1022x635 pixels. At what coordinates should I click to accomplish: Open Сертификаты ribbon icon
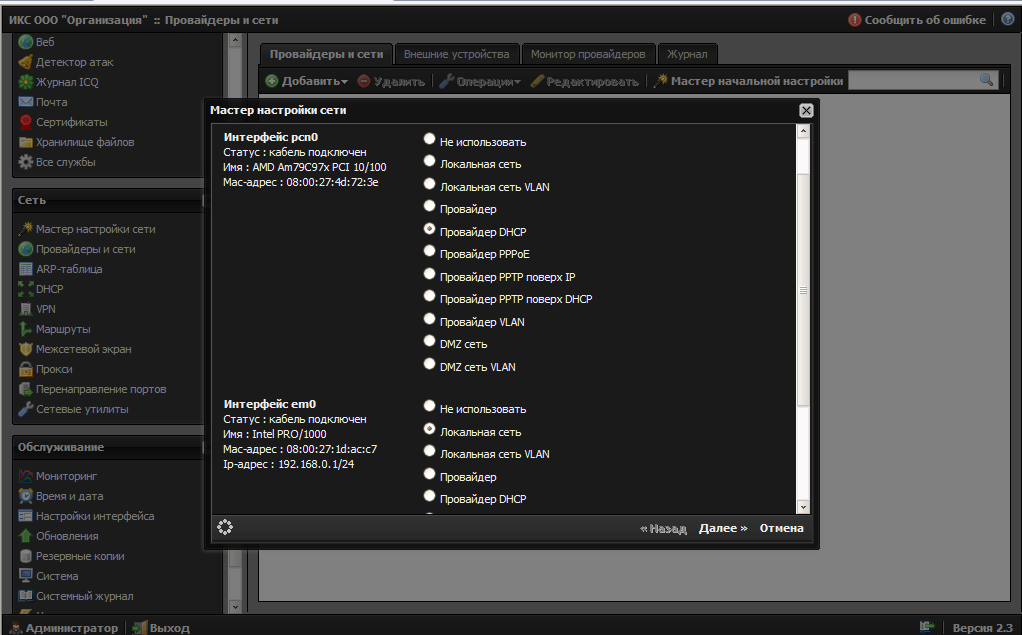[x=25, y=122]
